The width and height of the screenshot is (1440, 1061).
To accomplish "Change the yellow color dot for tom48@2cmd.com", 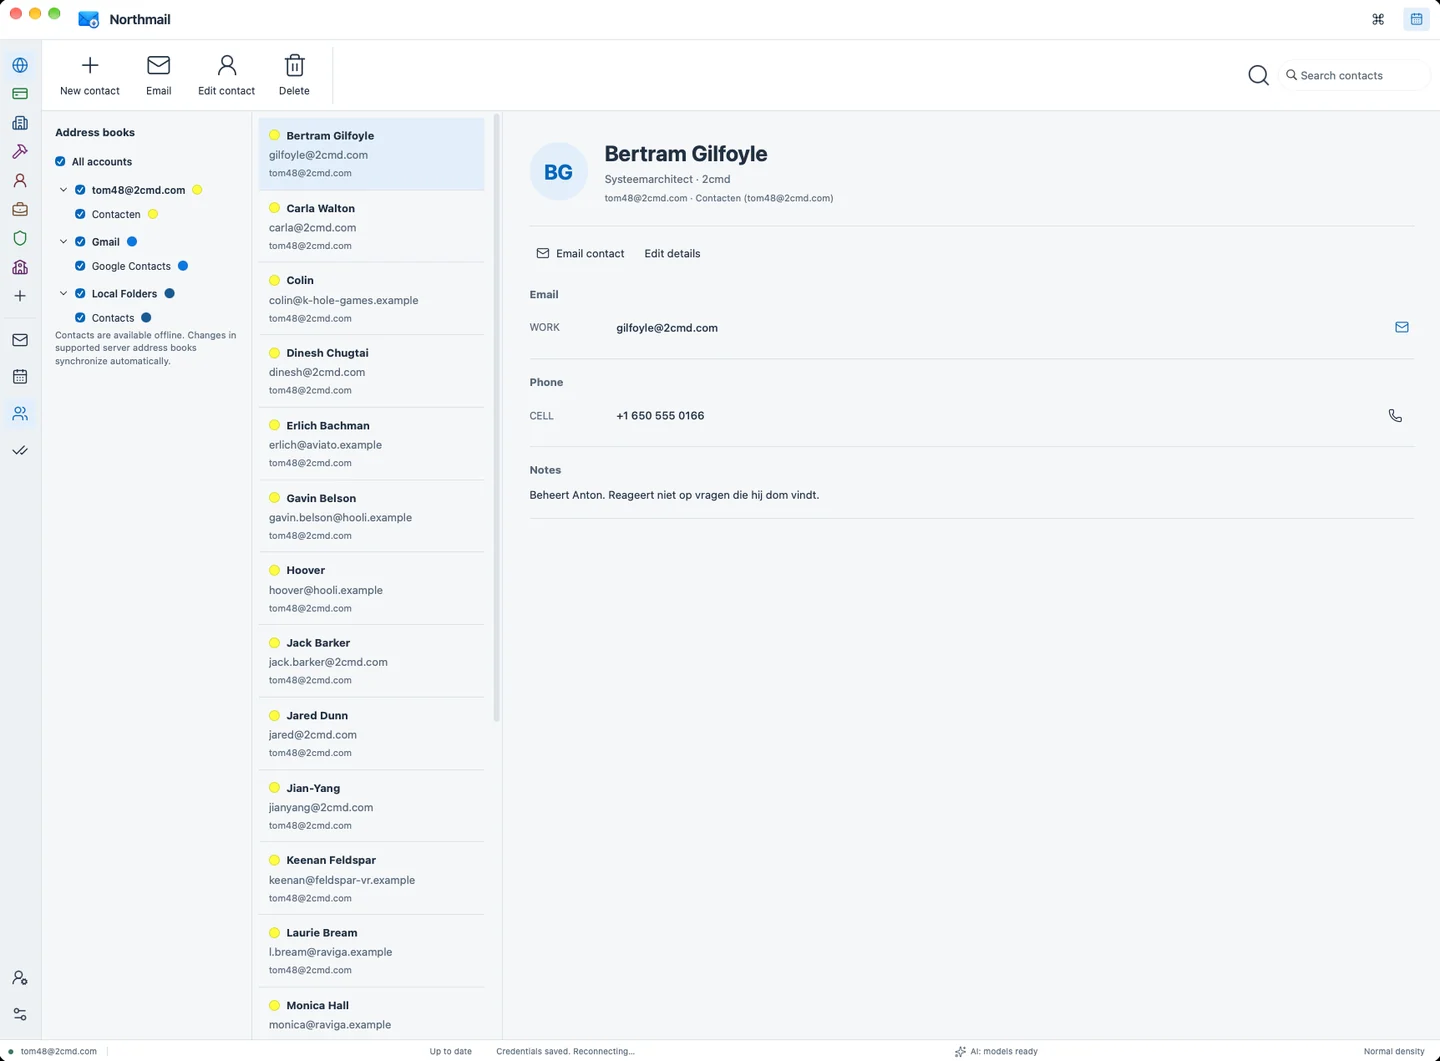I will pos(197,189).
